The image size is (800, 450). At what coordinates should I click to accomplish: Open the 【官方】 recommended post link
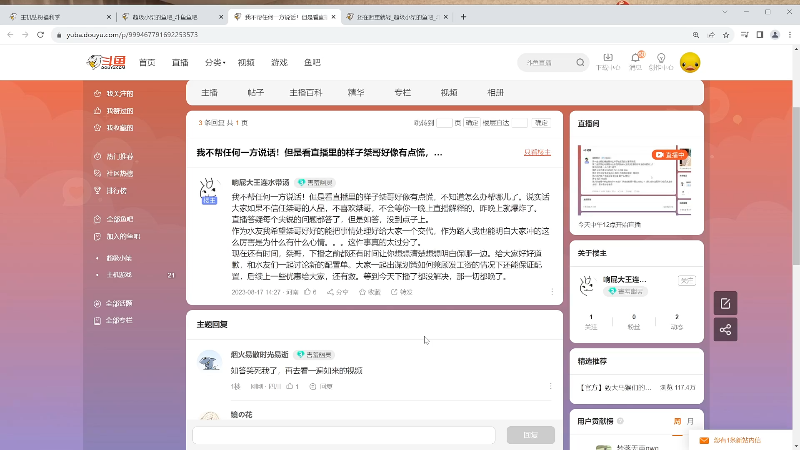(x=615, y=387)
